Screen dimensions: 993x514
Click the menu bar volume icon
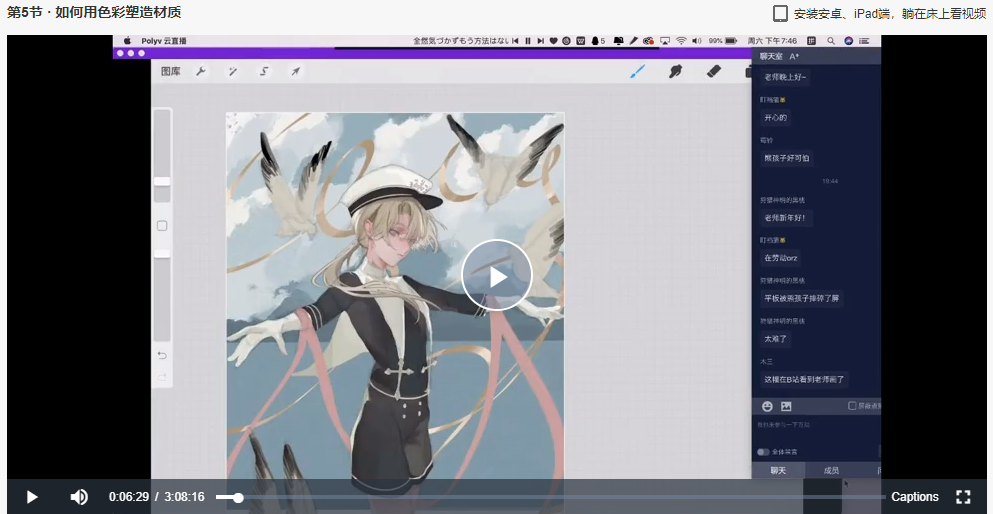pos(697,41)
